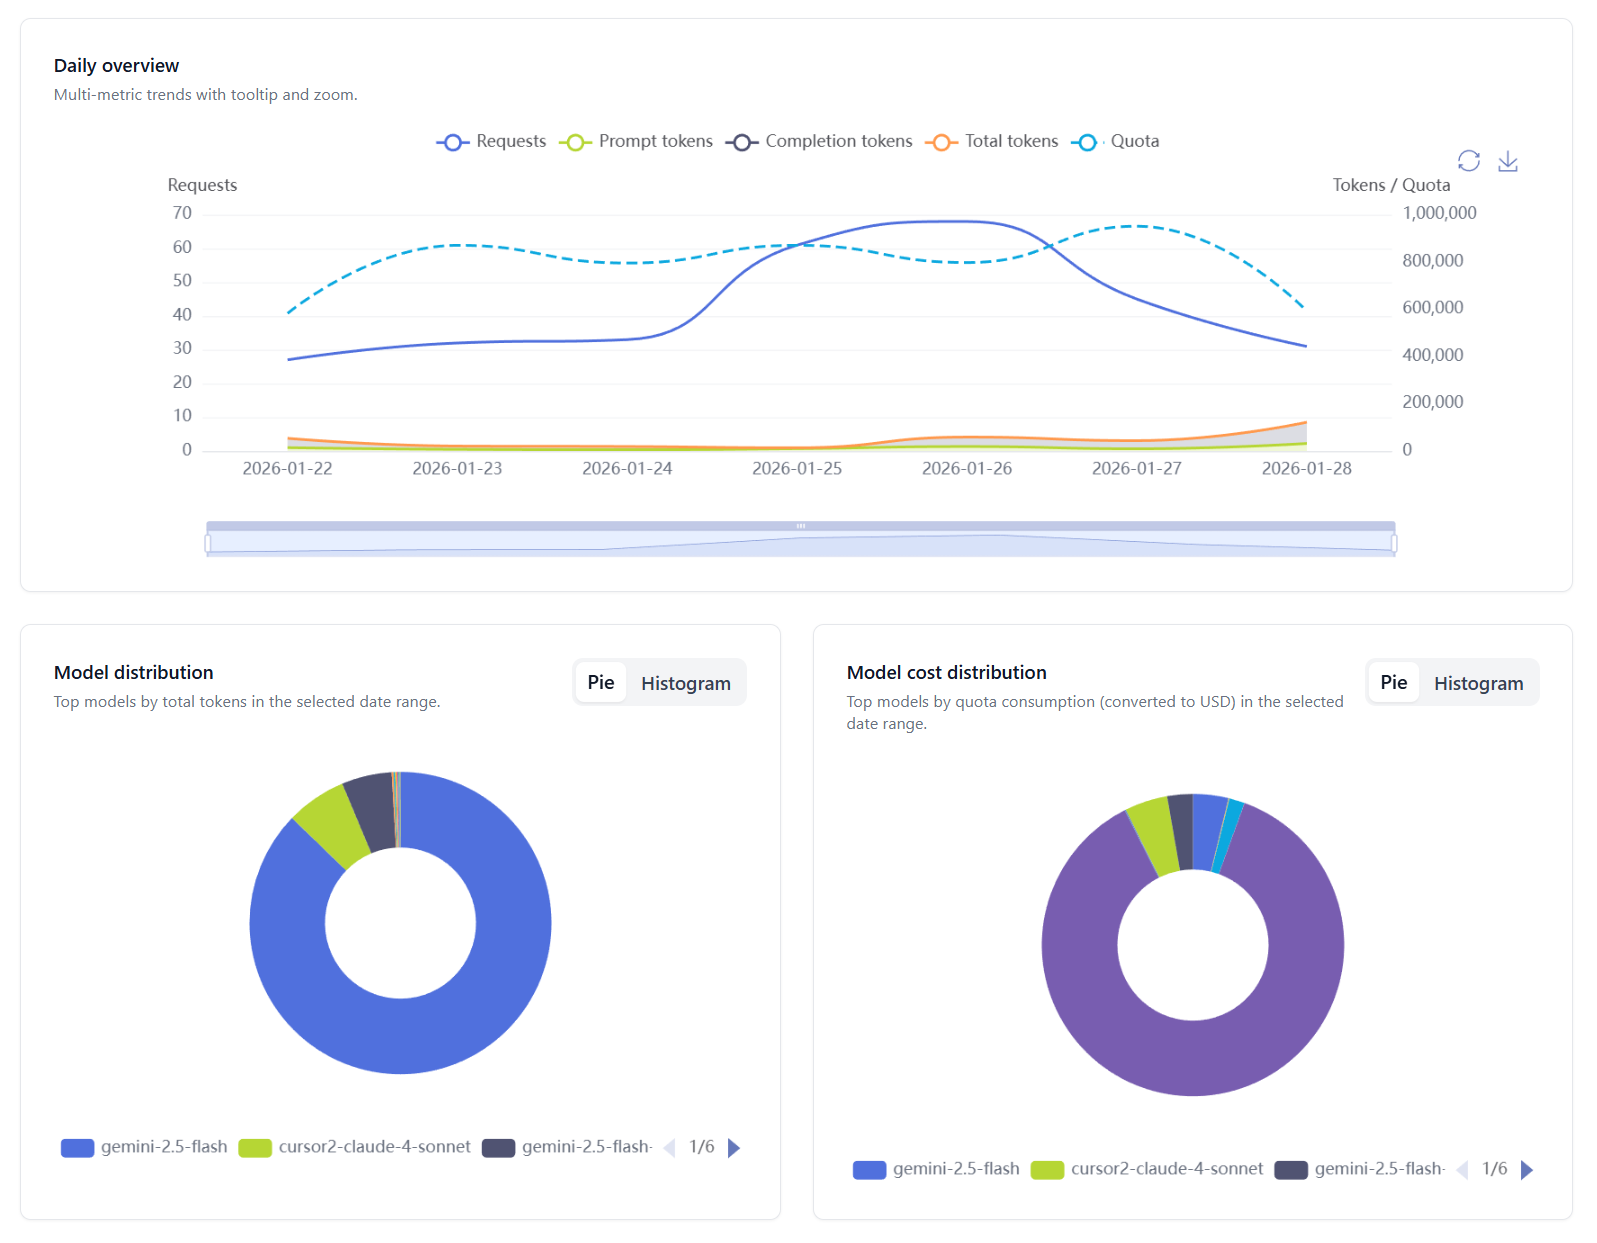
Task: Download the daily overview chart image
Action: pos(1508,161)
